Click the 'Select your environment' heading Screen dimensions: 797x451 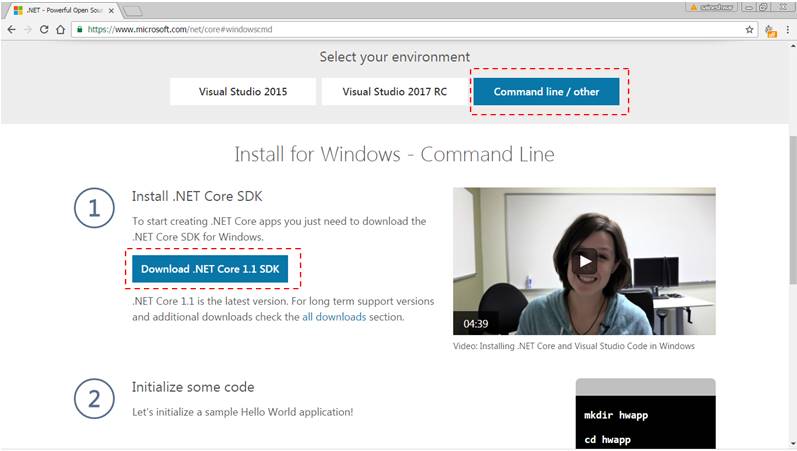[394, 57]
